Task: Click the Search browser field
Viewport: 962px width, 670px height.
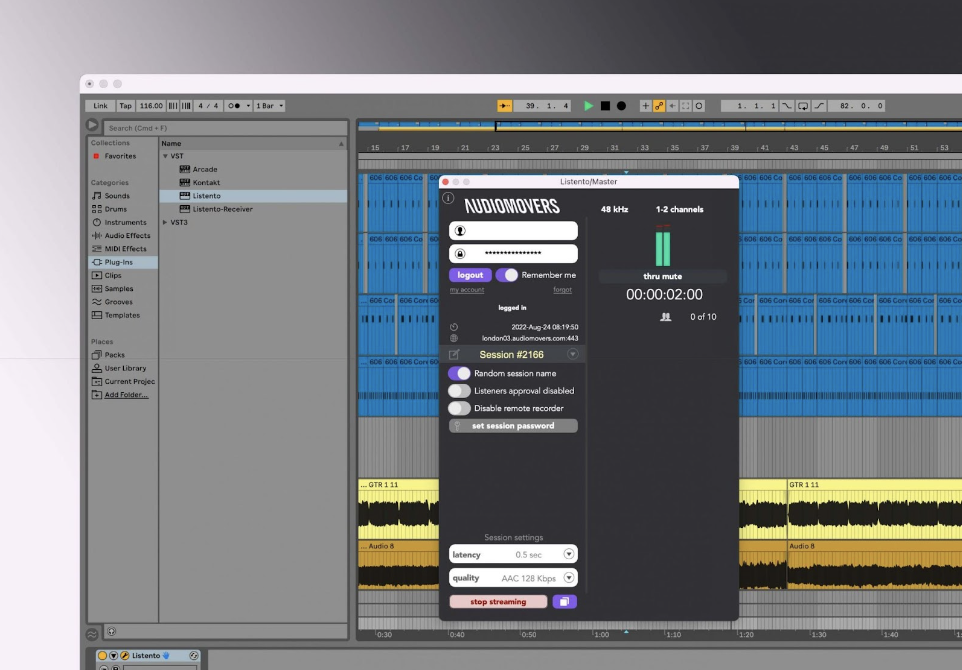Action: click(225, 128)
